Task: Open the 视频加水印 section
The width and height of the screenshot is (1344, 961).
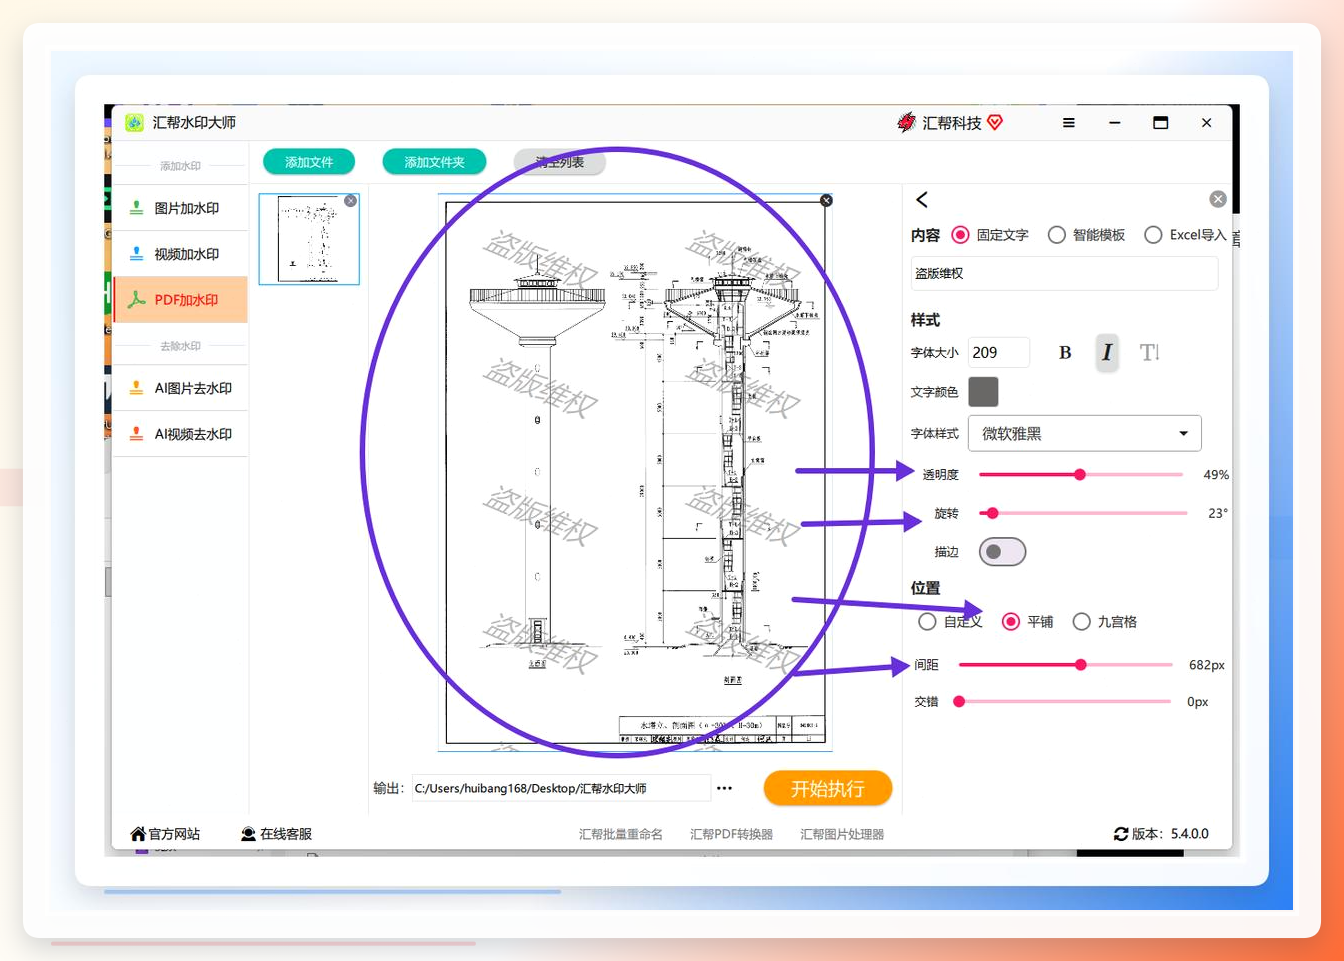Action: (180, 254)
